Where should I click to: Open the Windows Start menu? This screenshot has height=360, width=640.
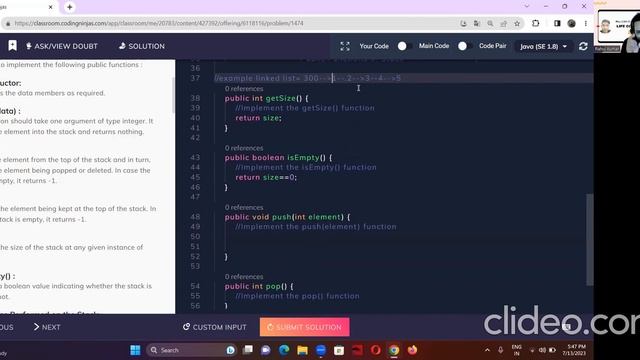click(x=135, y=350)
